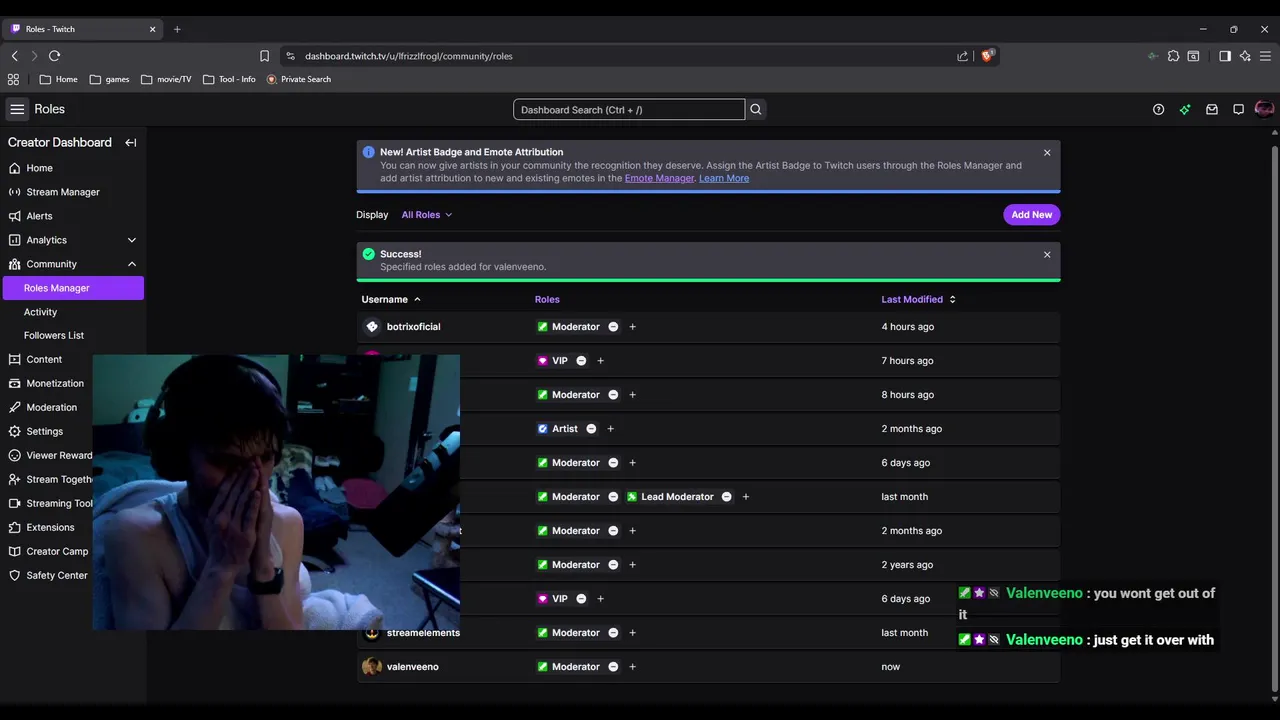This screenshot has height=720, width=1280.
Task: Remove Moderator in the 8 hours ago row
Action: click(613, 395)
